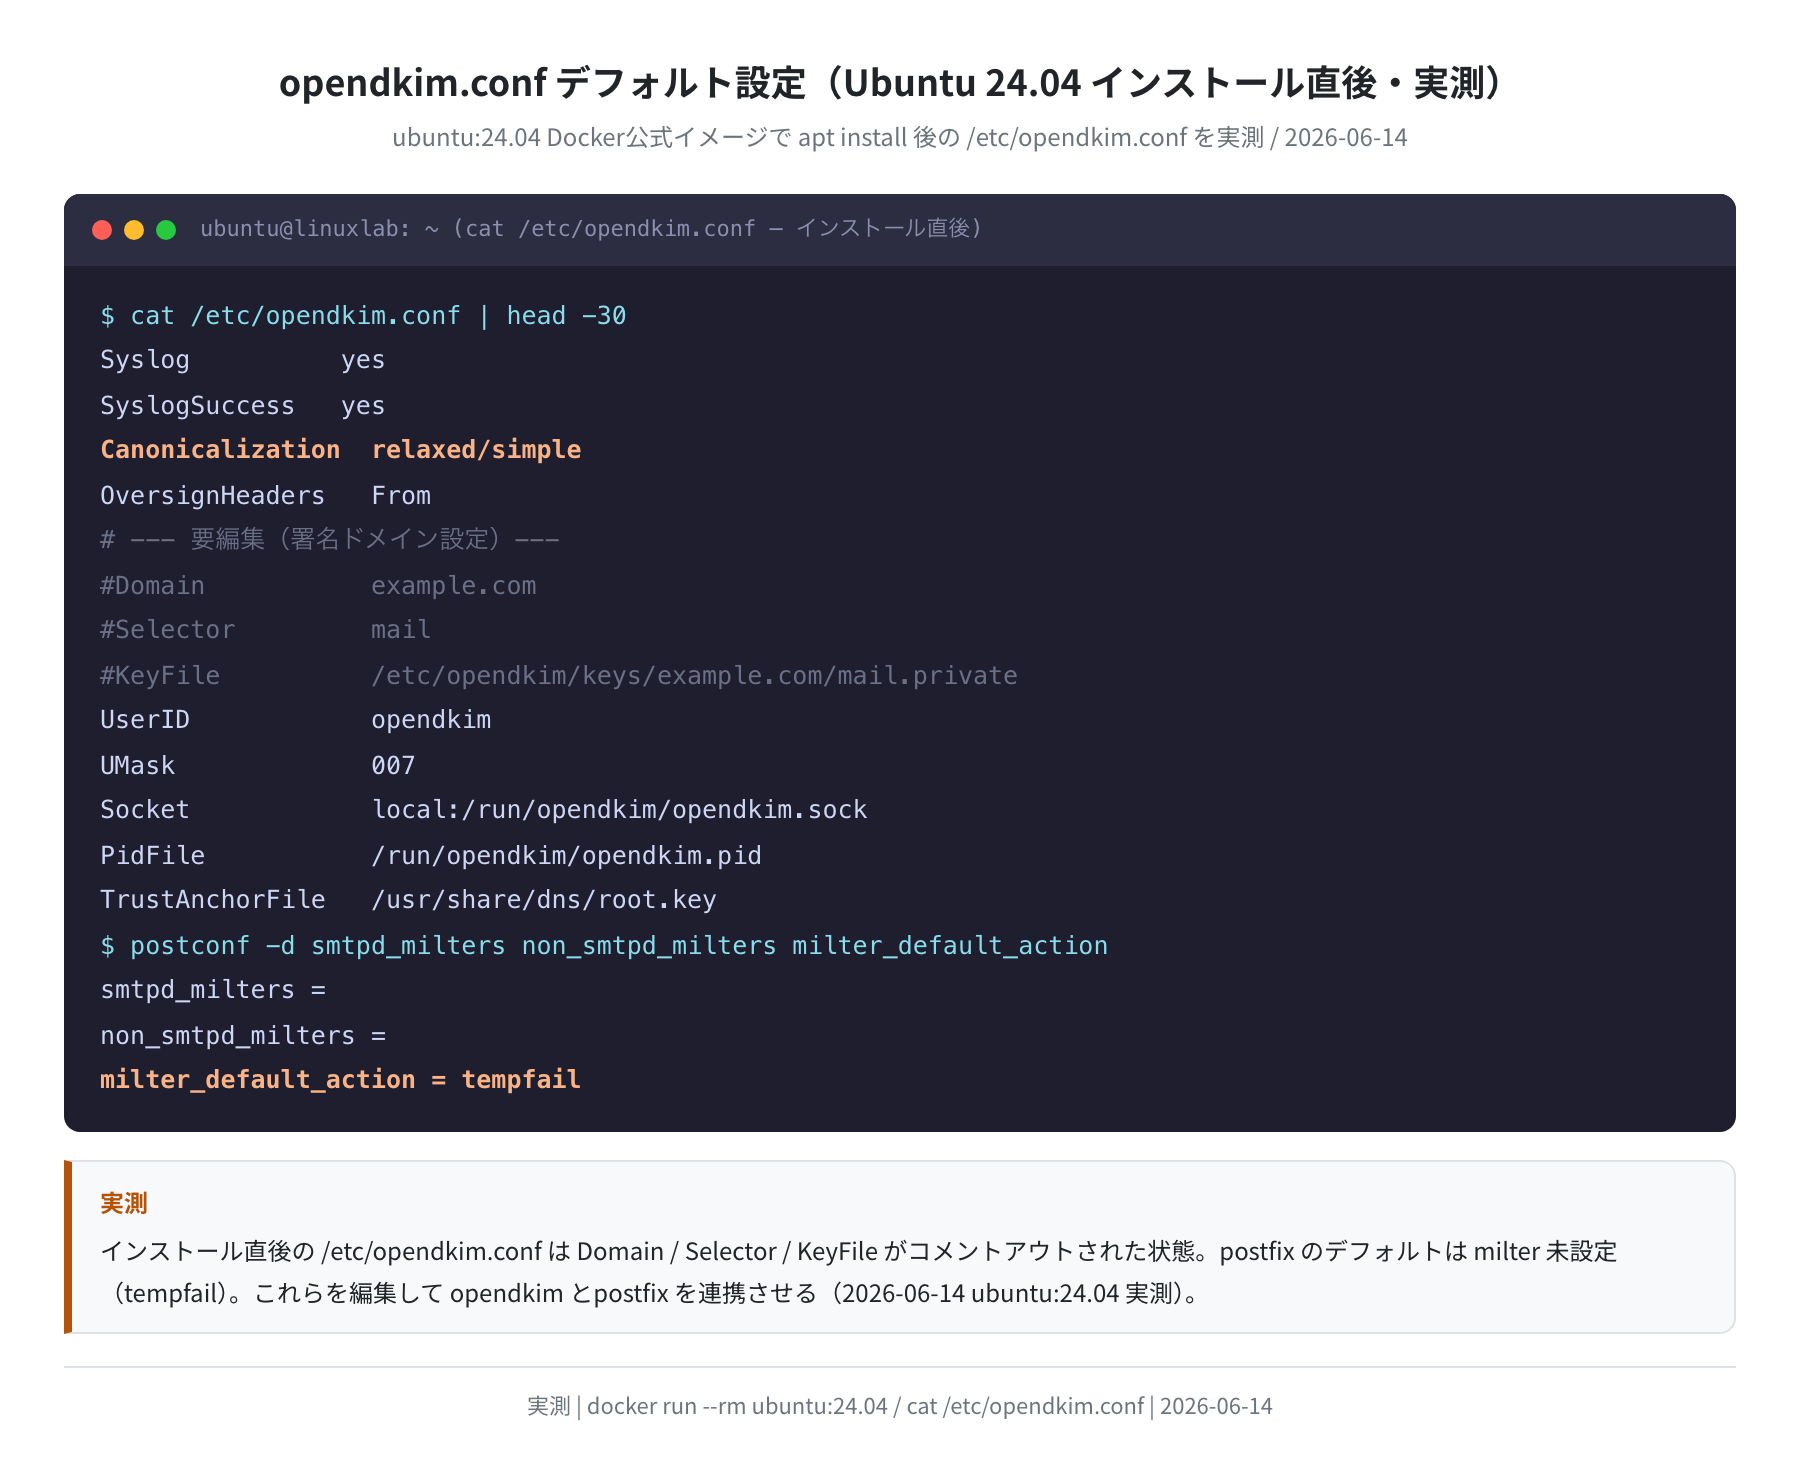The image size is (1800, 1462).
Task: Select 'local:/run/opendkim/opendkim.sock' value
Action: pyautogui.click(x=619, y=810)
